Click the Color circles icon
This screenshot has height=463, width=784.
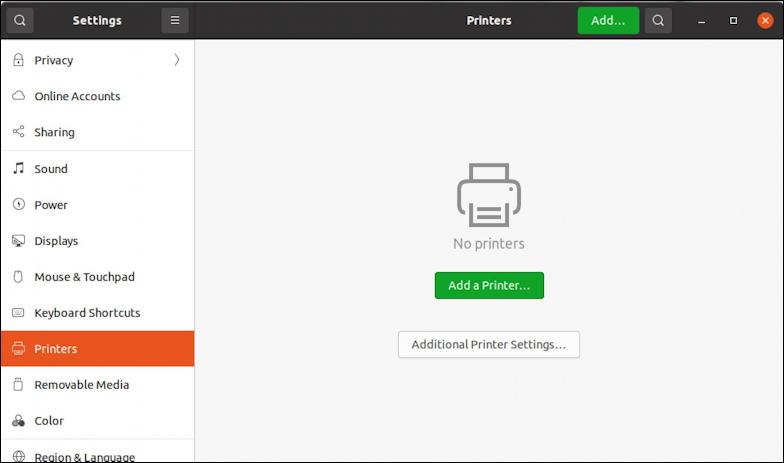coord(18,420)
